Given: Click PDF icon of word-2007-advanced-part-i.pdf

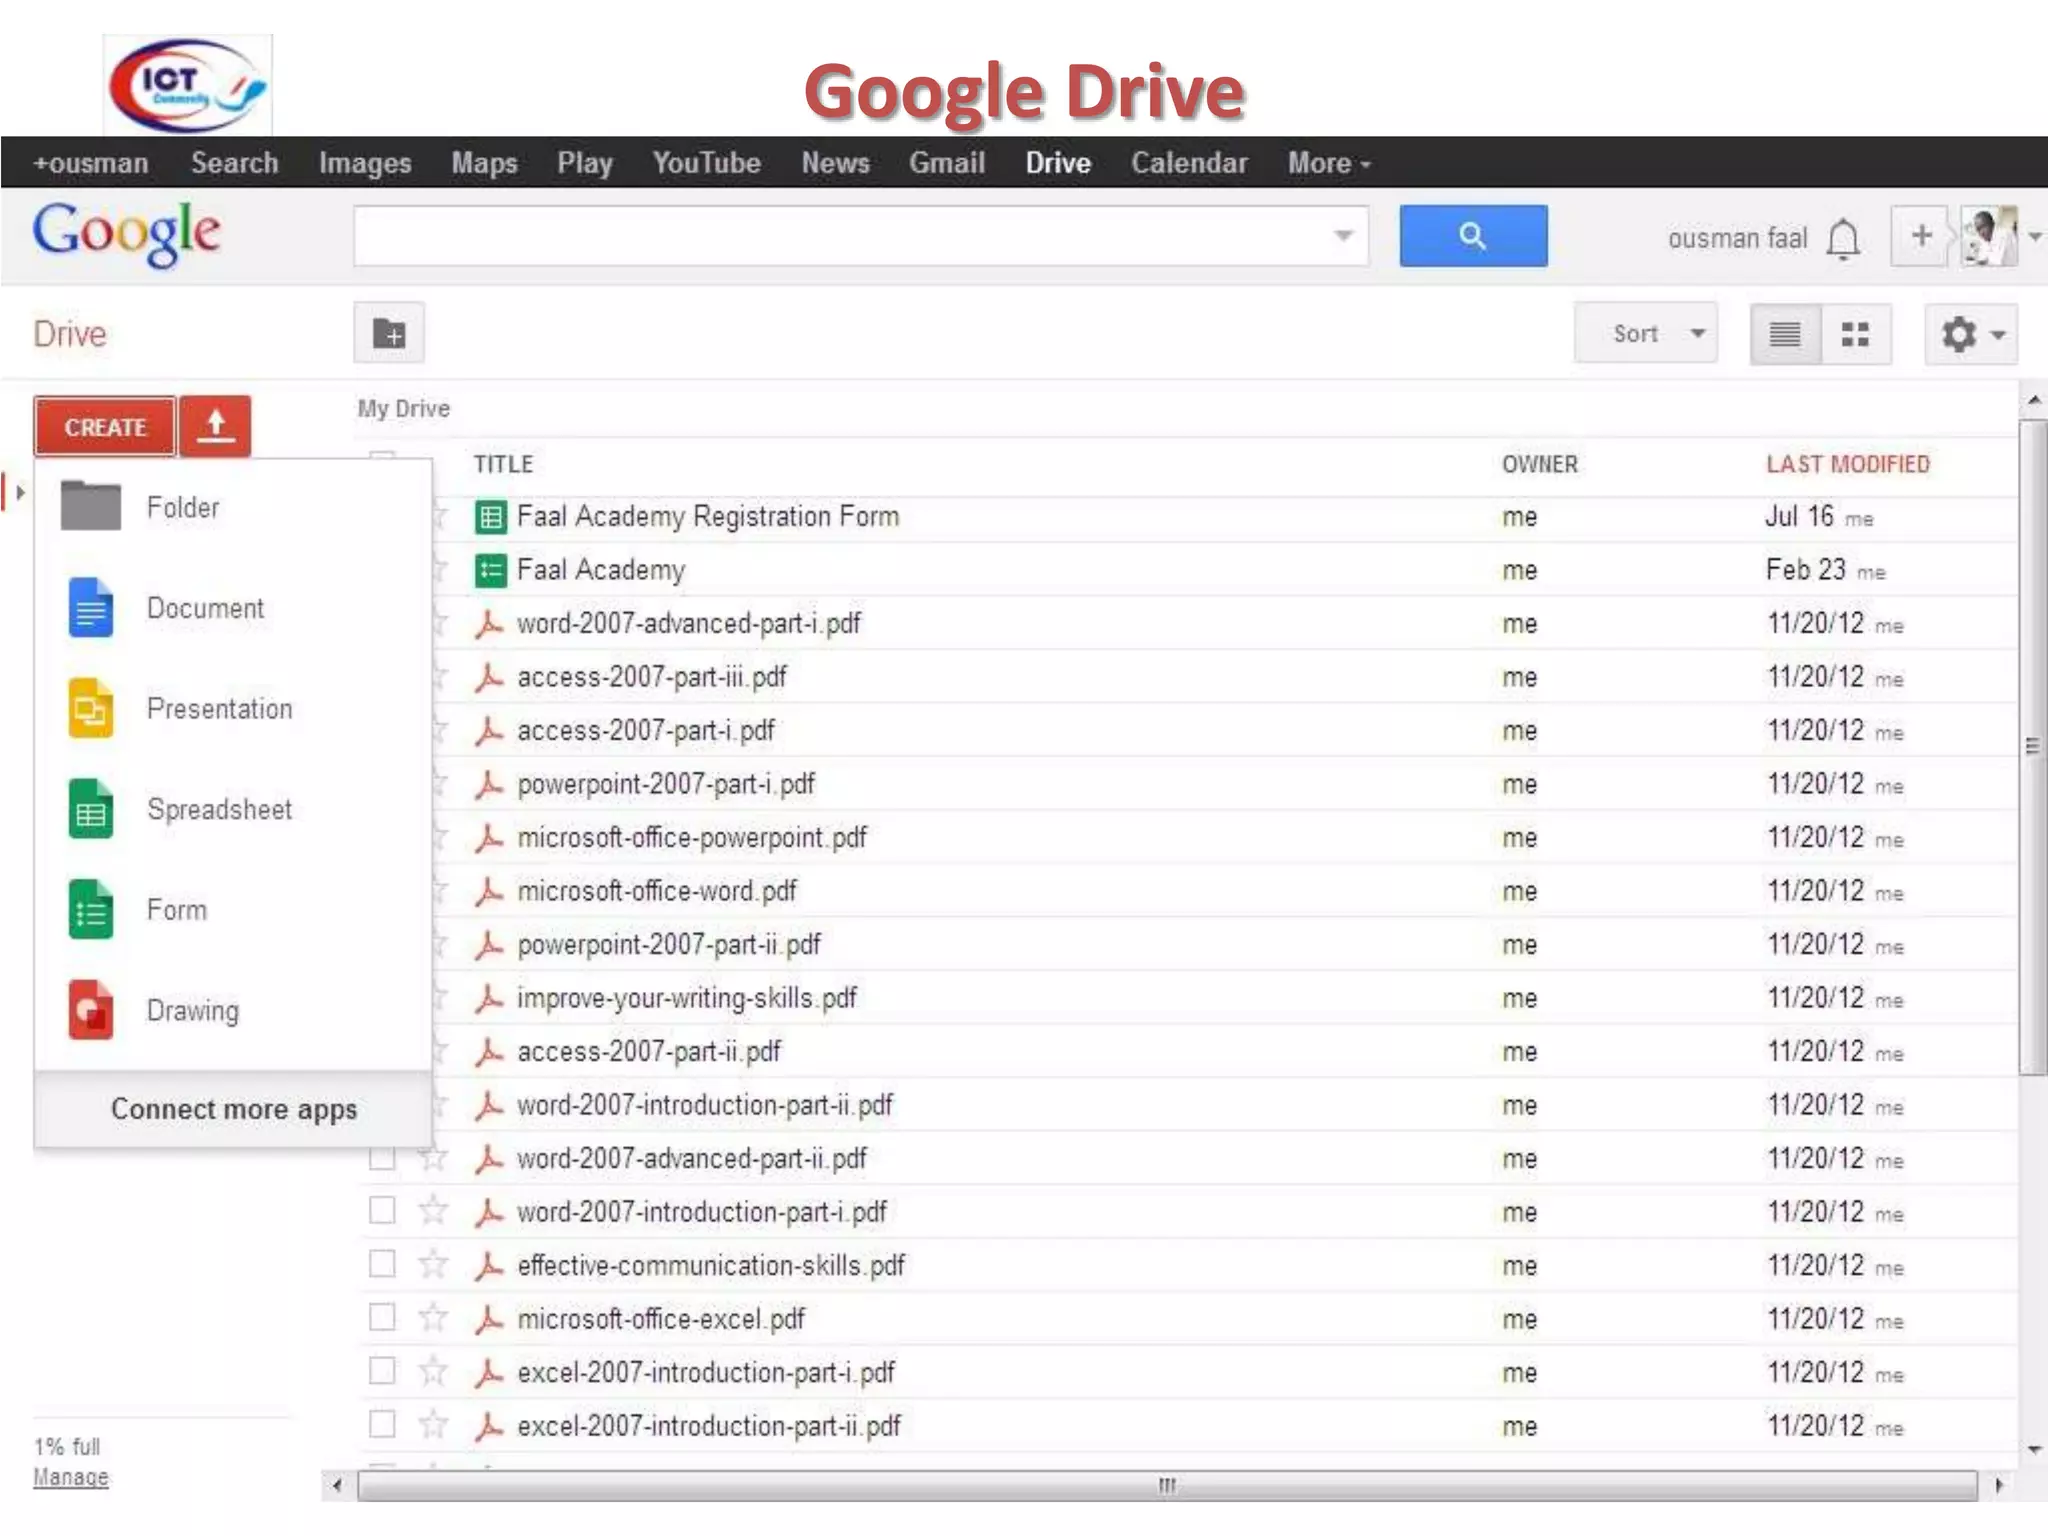Looking at the screenshot, I should point(489,624).
